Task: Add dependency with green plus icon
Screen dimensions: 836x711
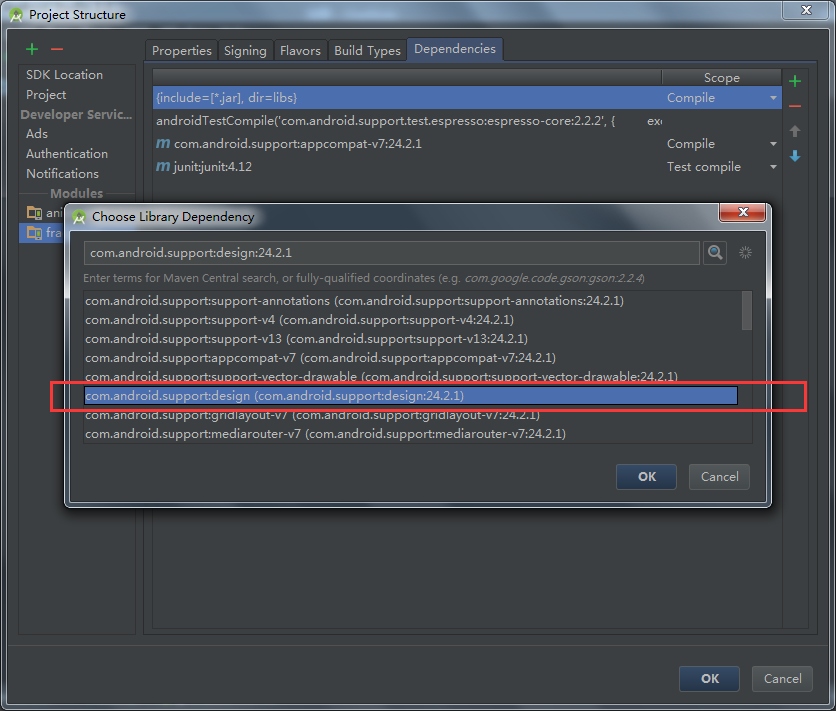Action: click(x=795, y=81)
